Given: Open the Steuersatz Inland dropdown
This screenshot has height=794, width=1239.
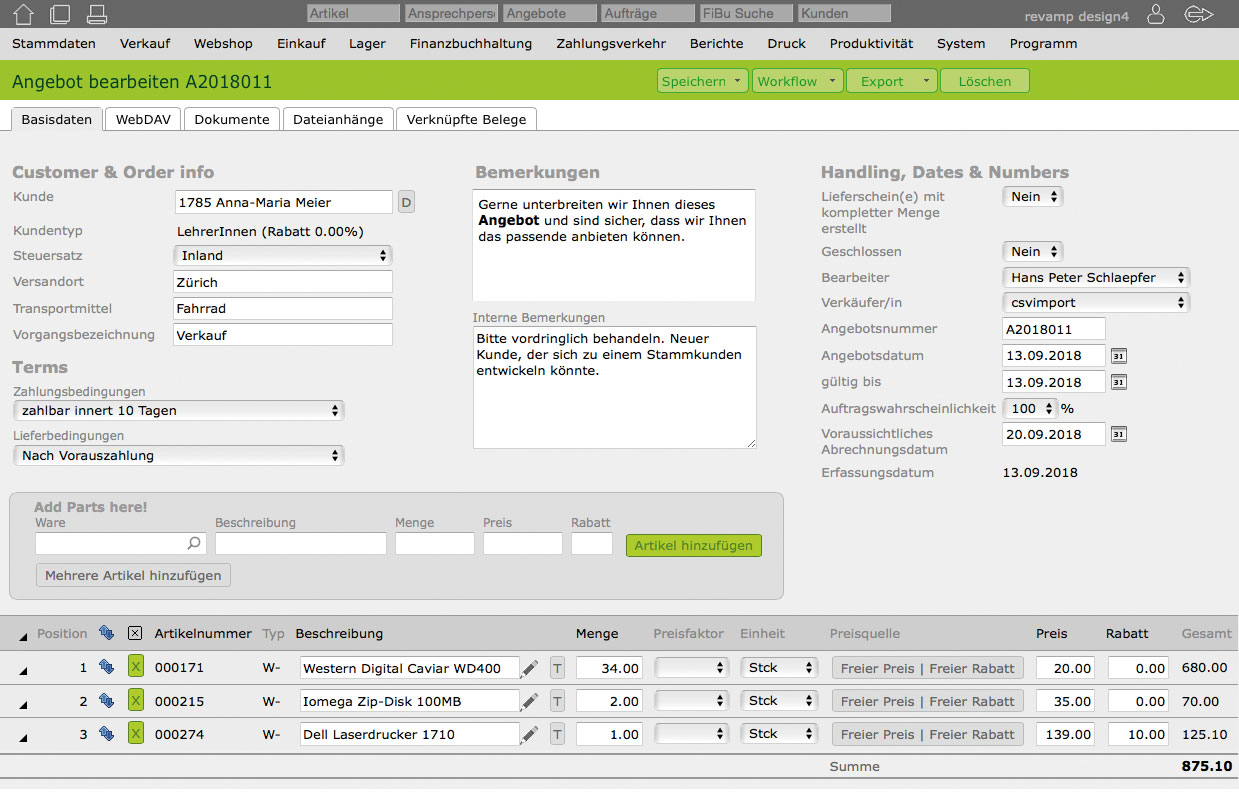Looking at the screenshot, I should 283,255.
